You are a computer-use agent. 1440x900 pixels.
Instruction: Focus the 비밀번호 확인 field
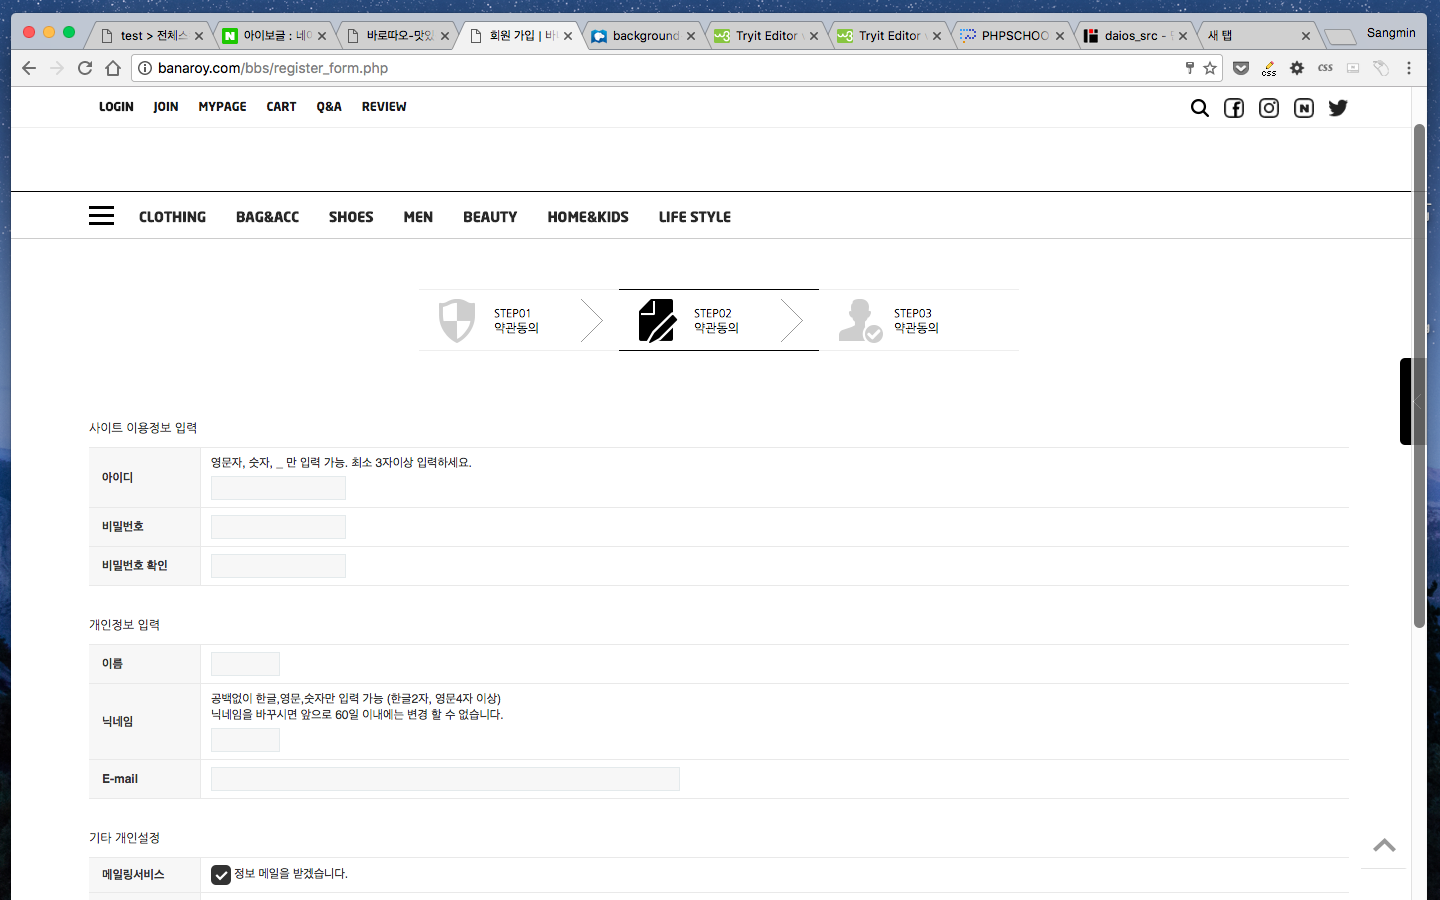278,566
